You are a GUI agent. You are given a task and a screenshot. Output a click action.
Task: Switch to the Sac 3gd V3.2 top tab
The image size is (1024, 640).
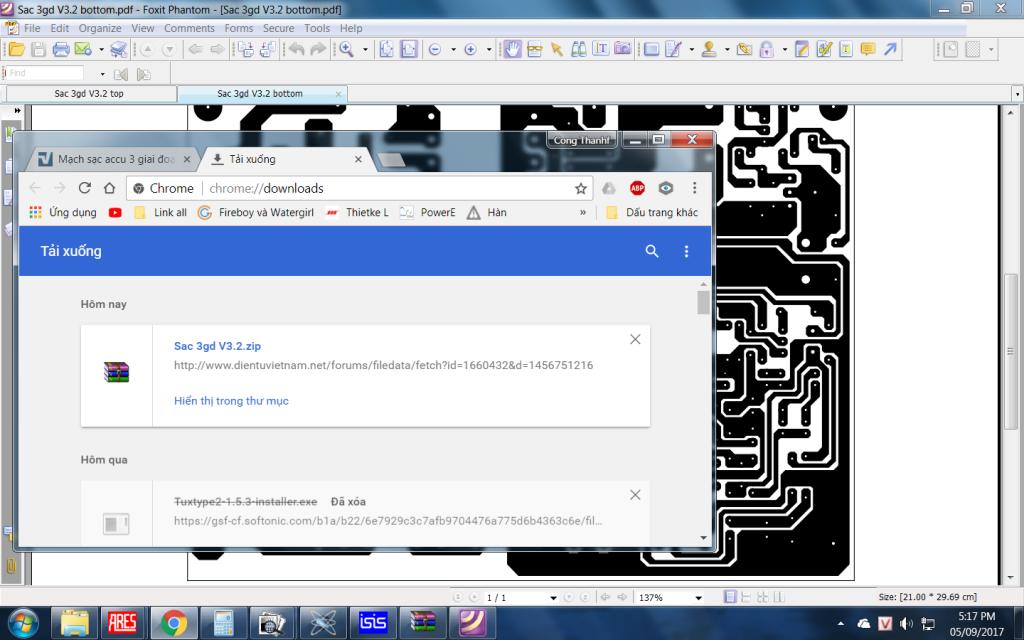pyautogui.click(x=91, y=93)
